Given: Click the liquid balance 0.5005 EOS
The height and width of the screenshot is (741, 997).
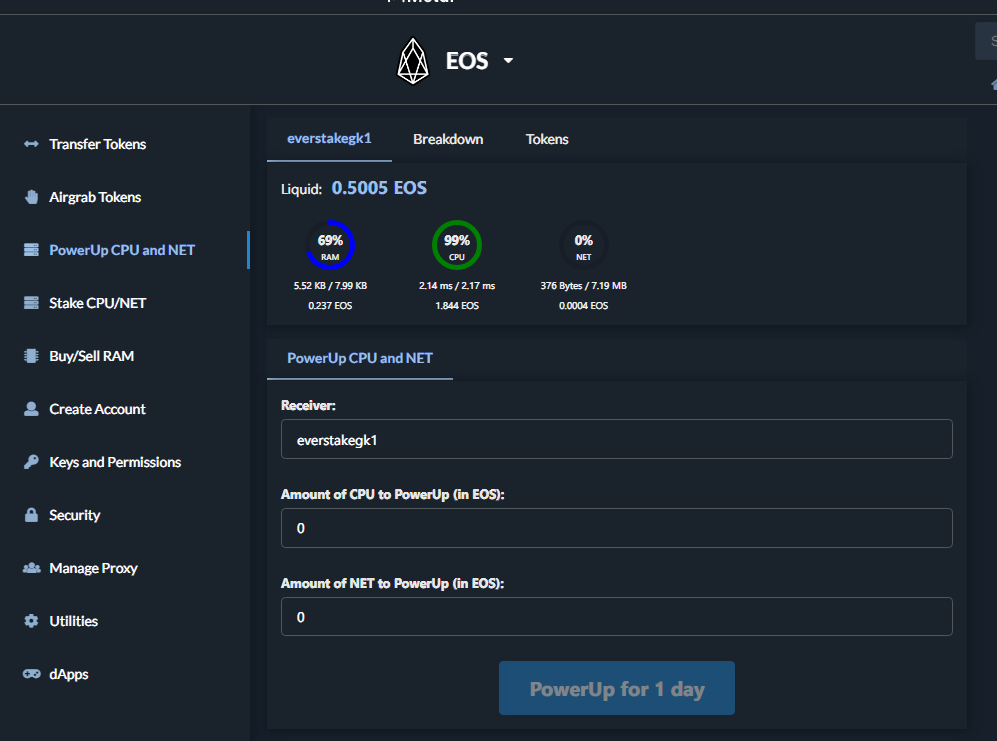Looking at the screenshot, I should pos(379,188).
